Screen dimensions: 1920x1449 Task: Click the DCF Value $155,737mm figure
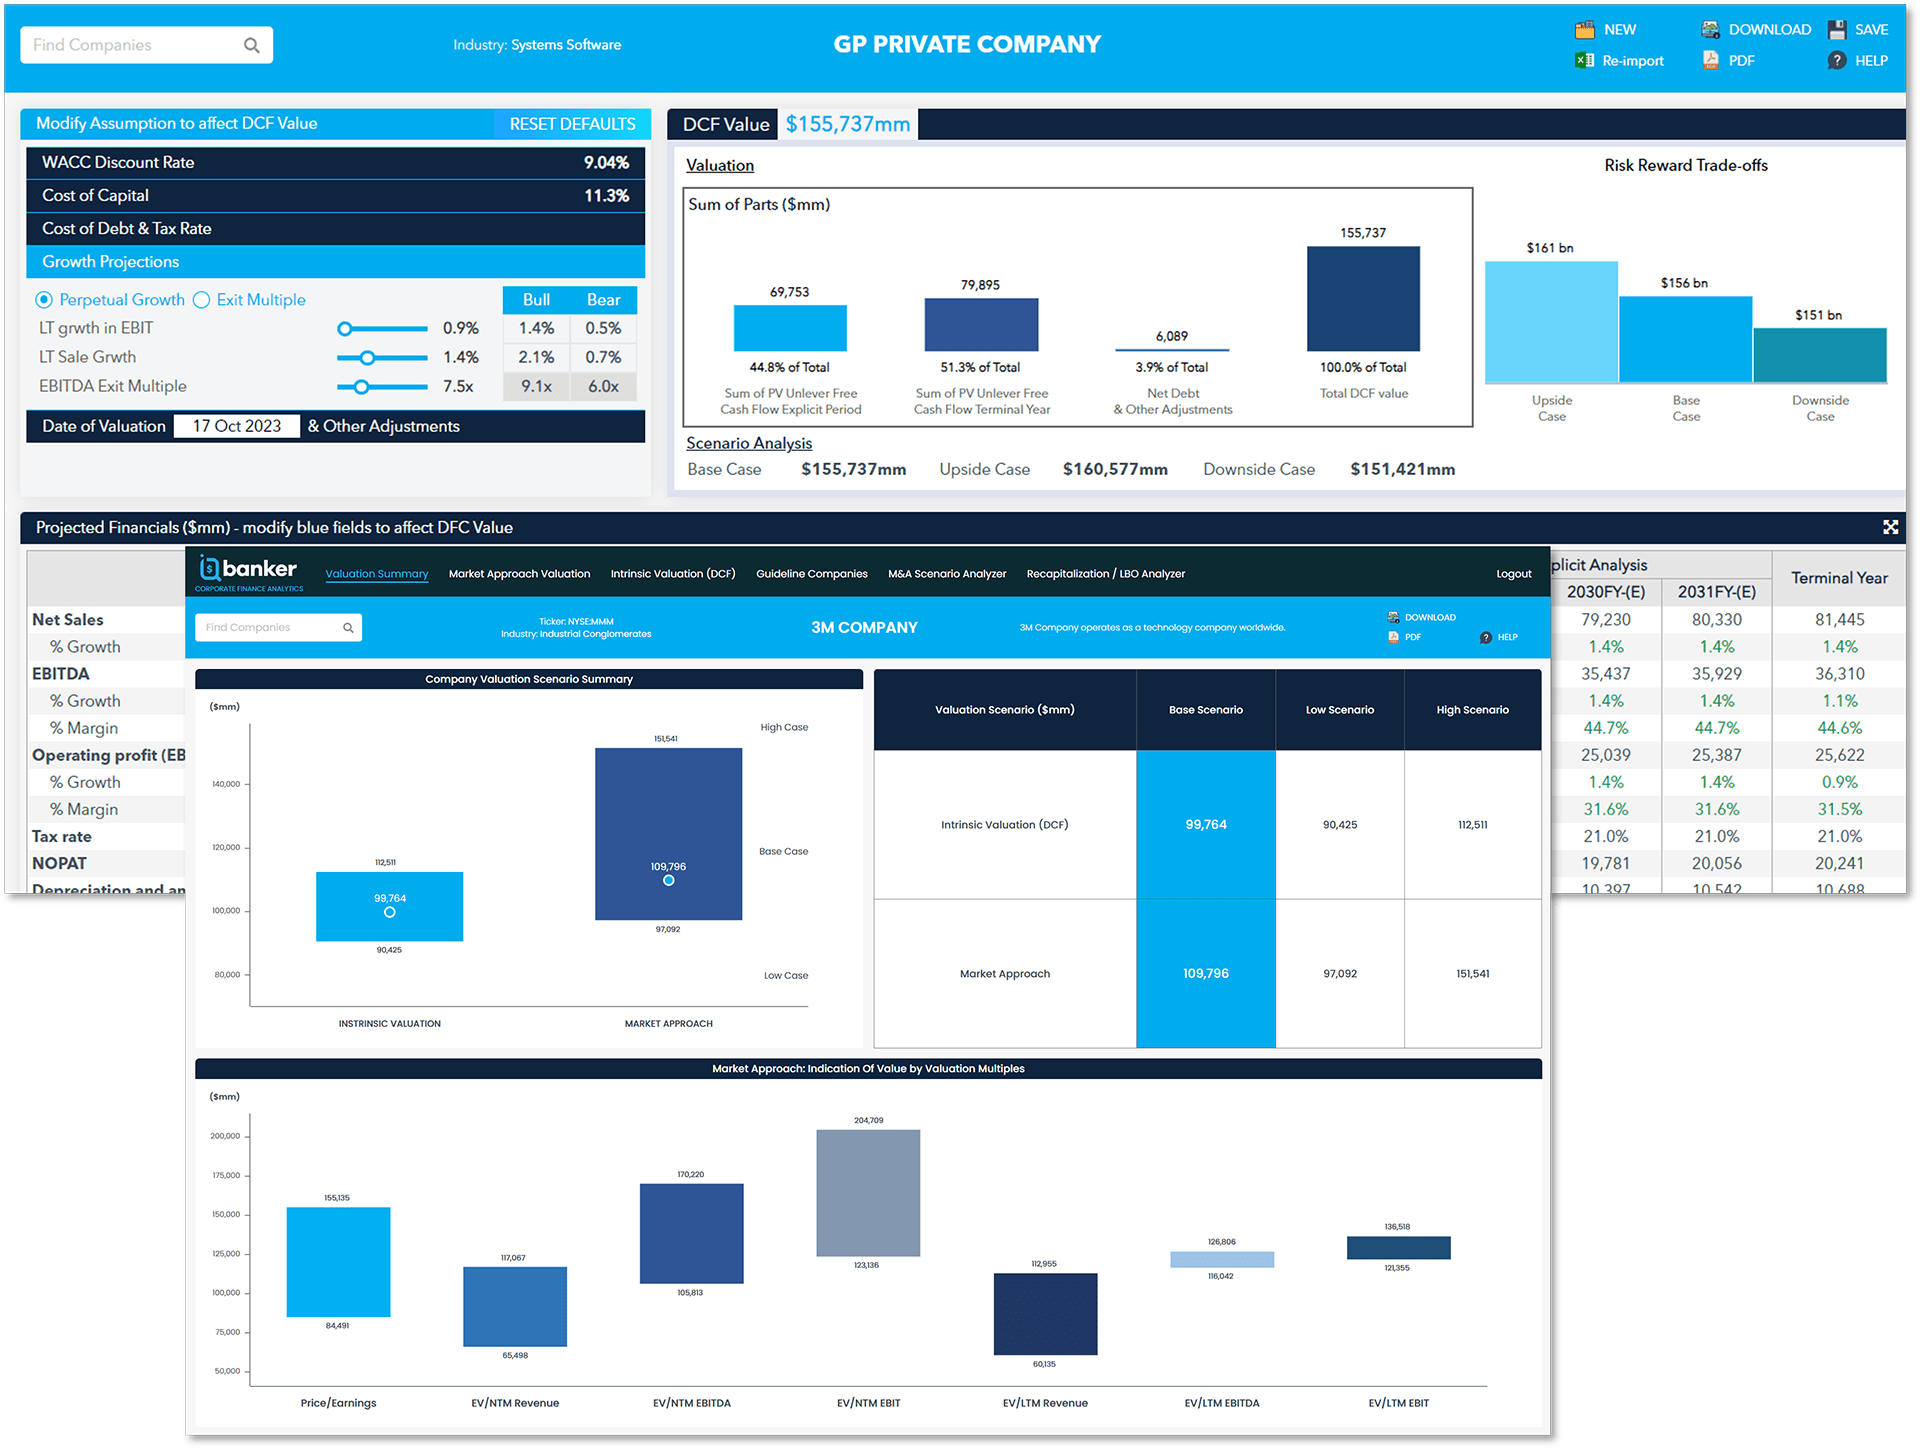point(847,124)
